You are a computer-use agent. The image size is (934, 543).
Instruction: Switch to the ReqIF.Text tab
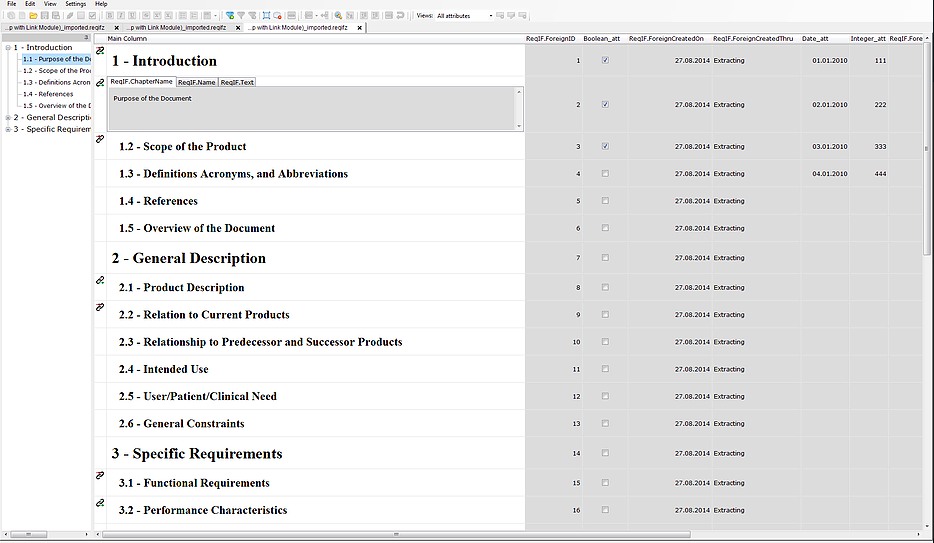click(237, 82)
